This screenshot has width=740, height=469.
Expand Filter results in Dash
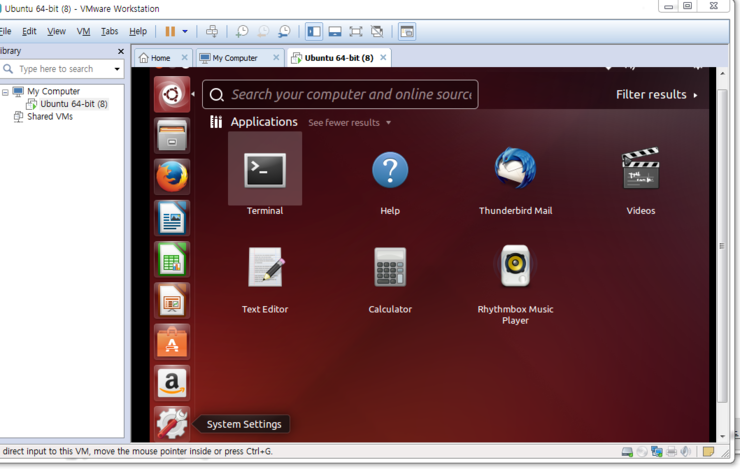pos(656,94)
